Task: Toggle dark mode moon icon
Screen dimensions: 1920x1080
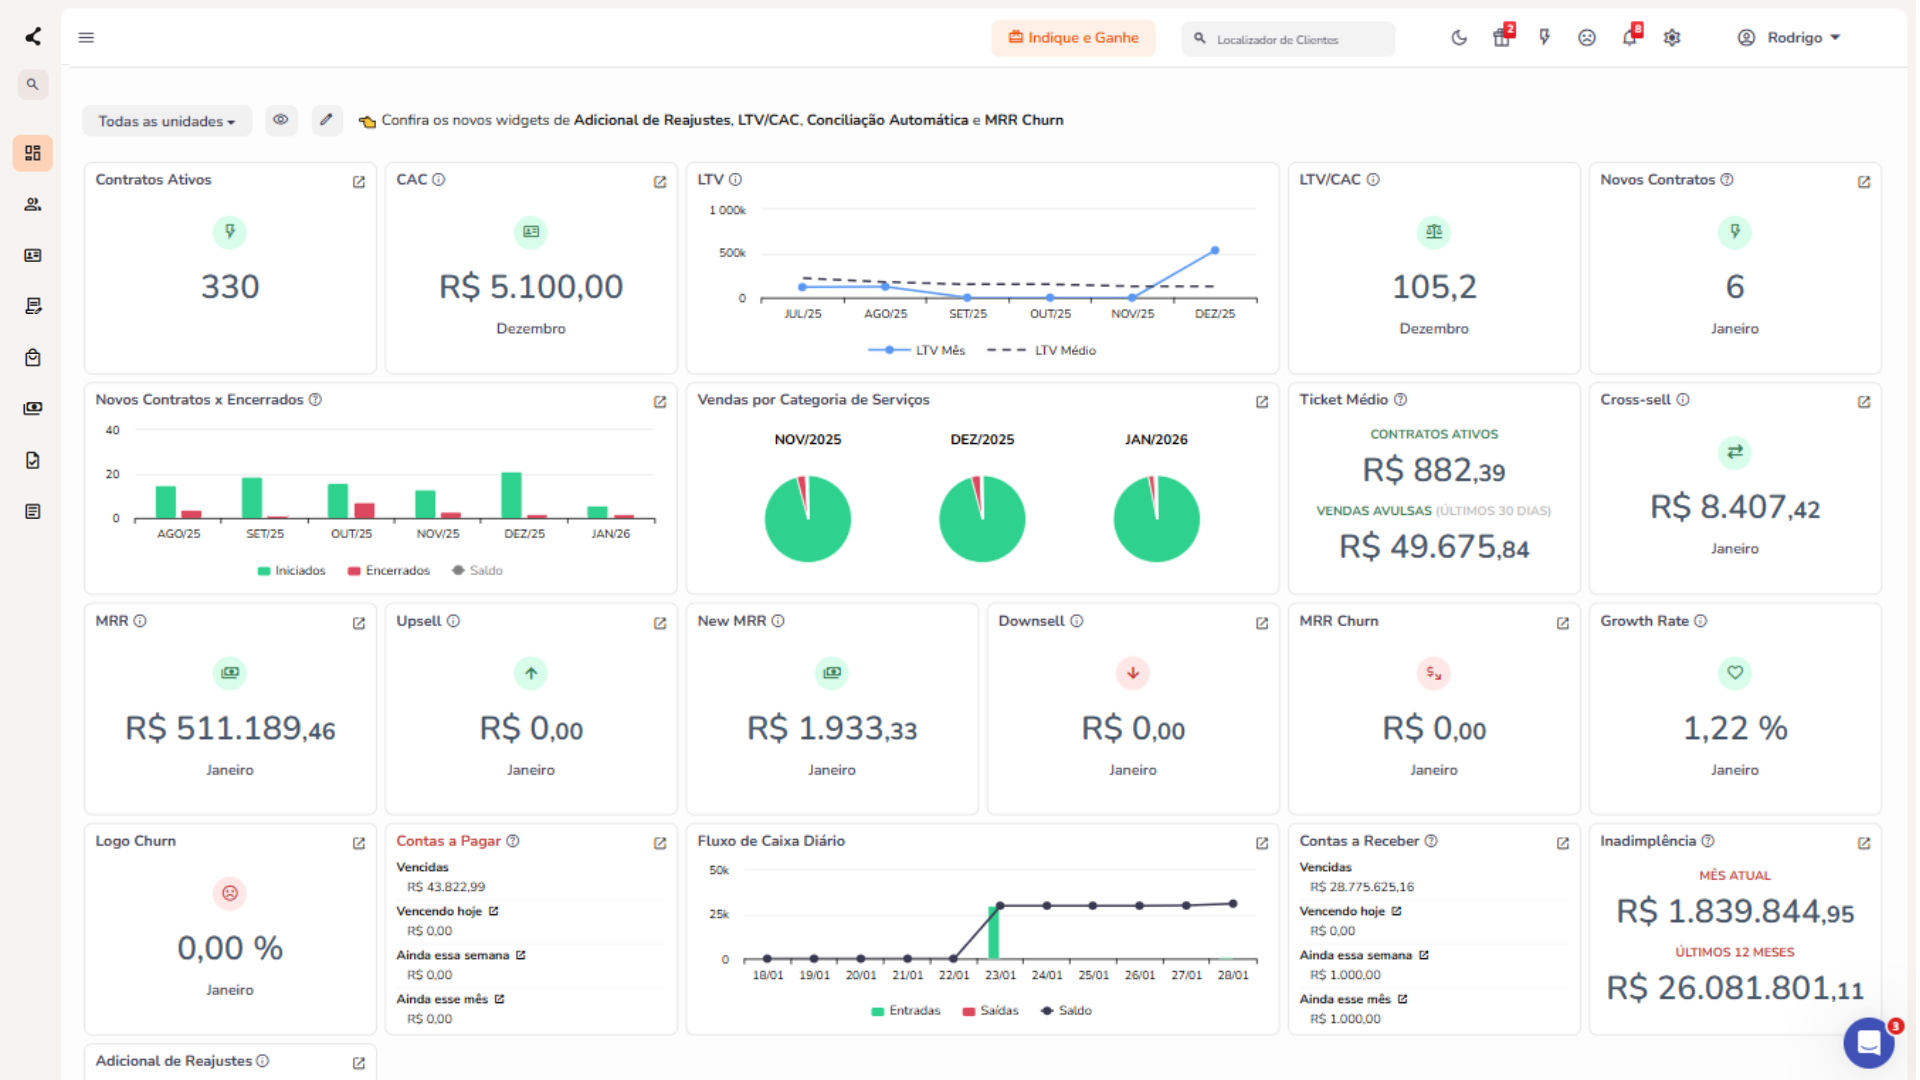Action: [x=1459, y=38]
